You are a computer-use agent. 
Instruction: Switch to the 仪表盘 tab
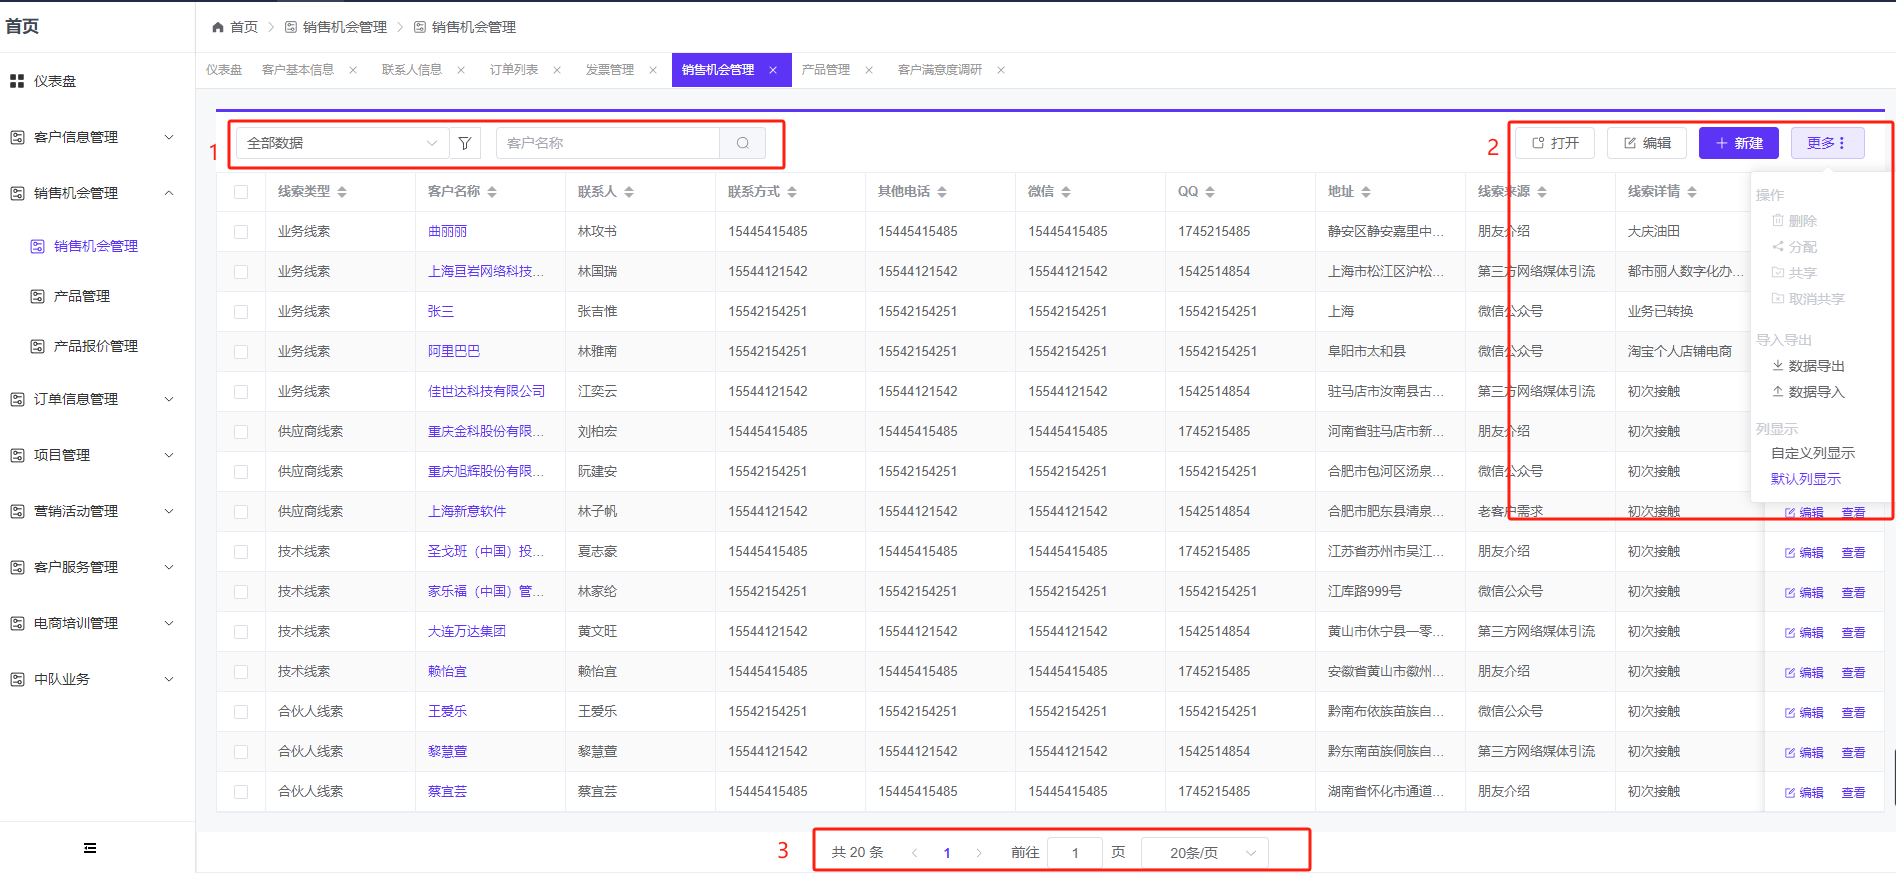click(x=224, y=70)
